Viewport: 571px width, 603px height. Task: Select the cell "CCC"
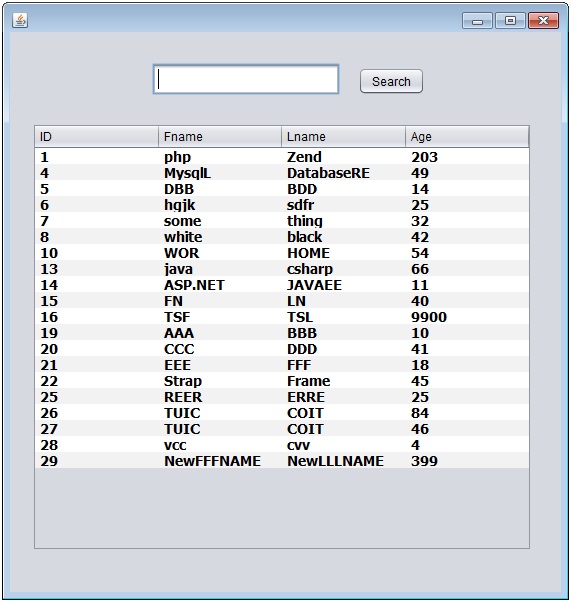[220, 349]
